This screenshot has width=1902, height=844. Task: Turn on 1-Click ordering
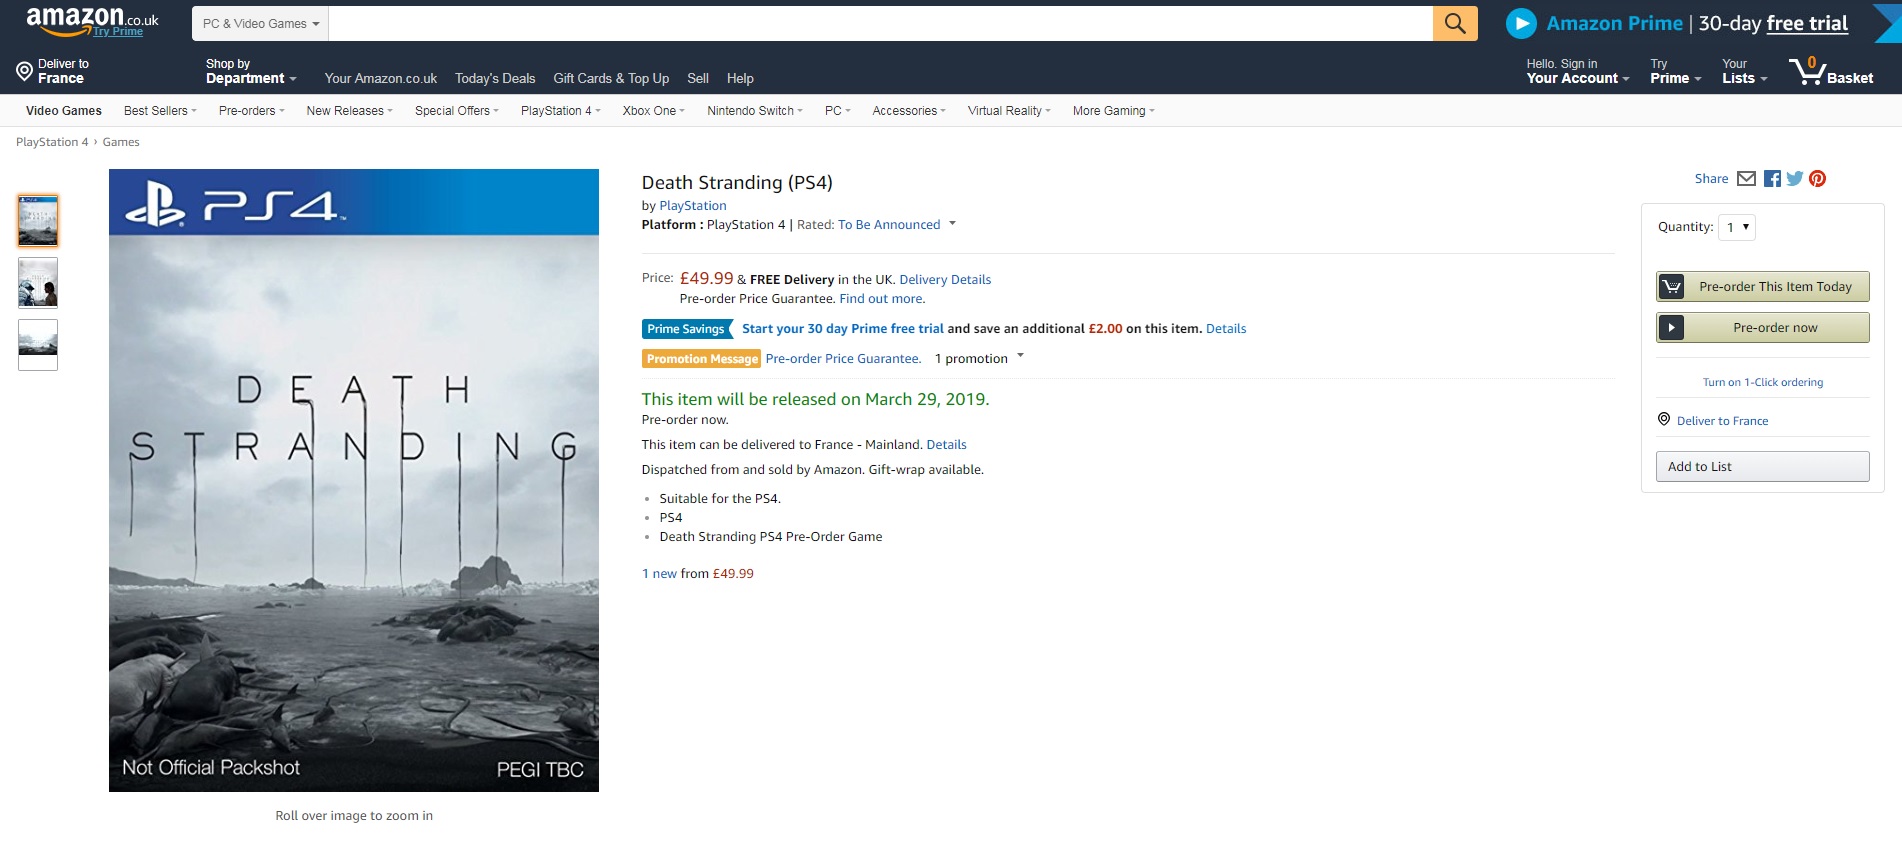point(1763,382)
